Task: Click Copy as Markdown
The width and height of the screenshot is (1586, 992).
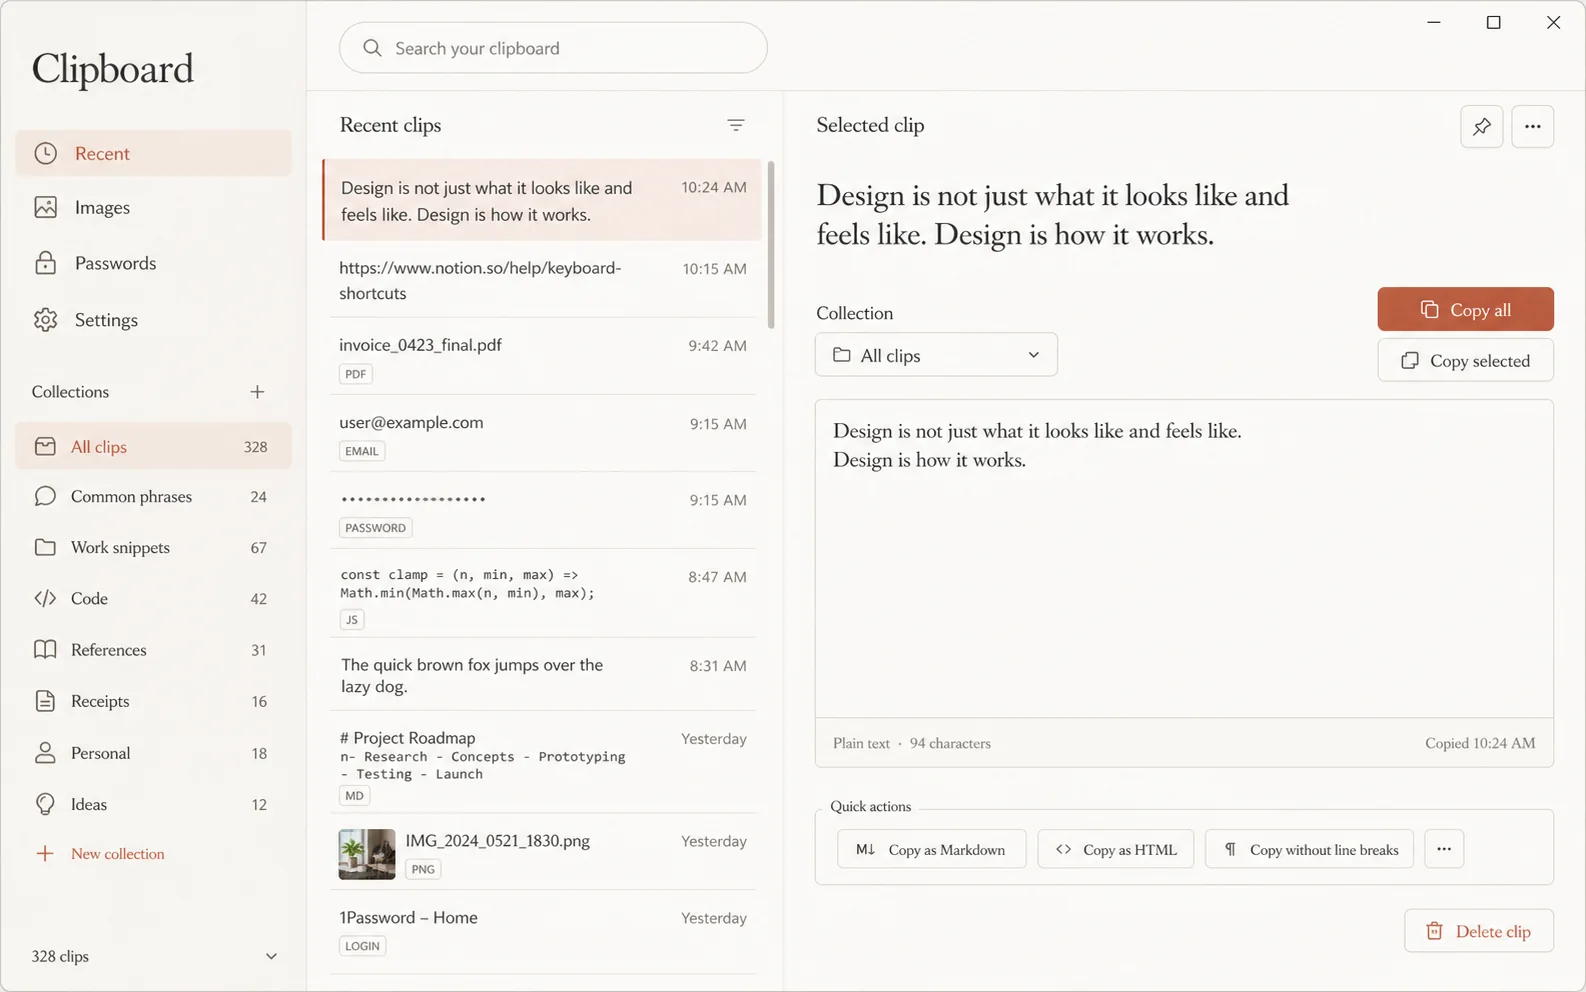Action: (931, 849)
